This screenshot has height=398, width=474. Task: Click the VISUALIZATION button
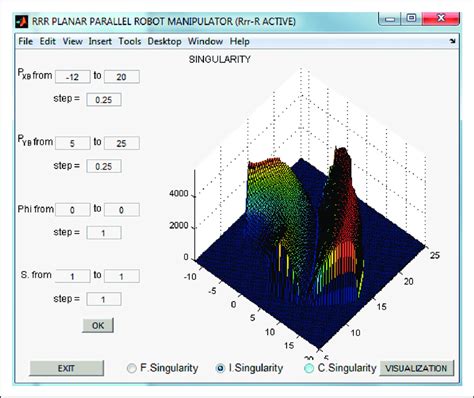pos(416,368)
